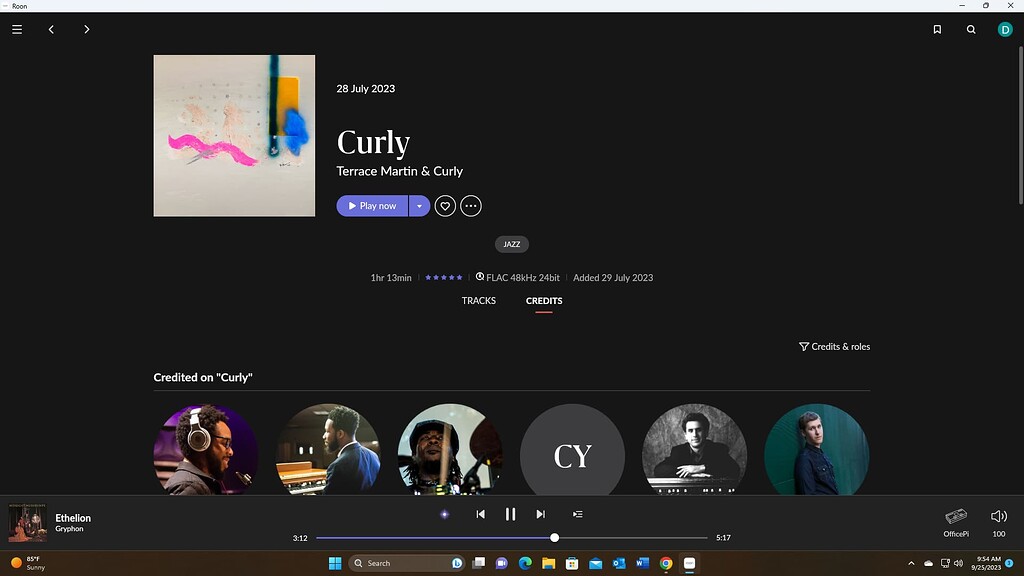Open the JAZZ genre link

tap(511, 244)
